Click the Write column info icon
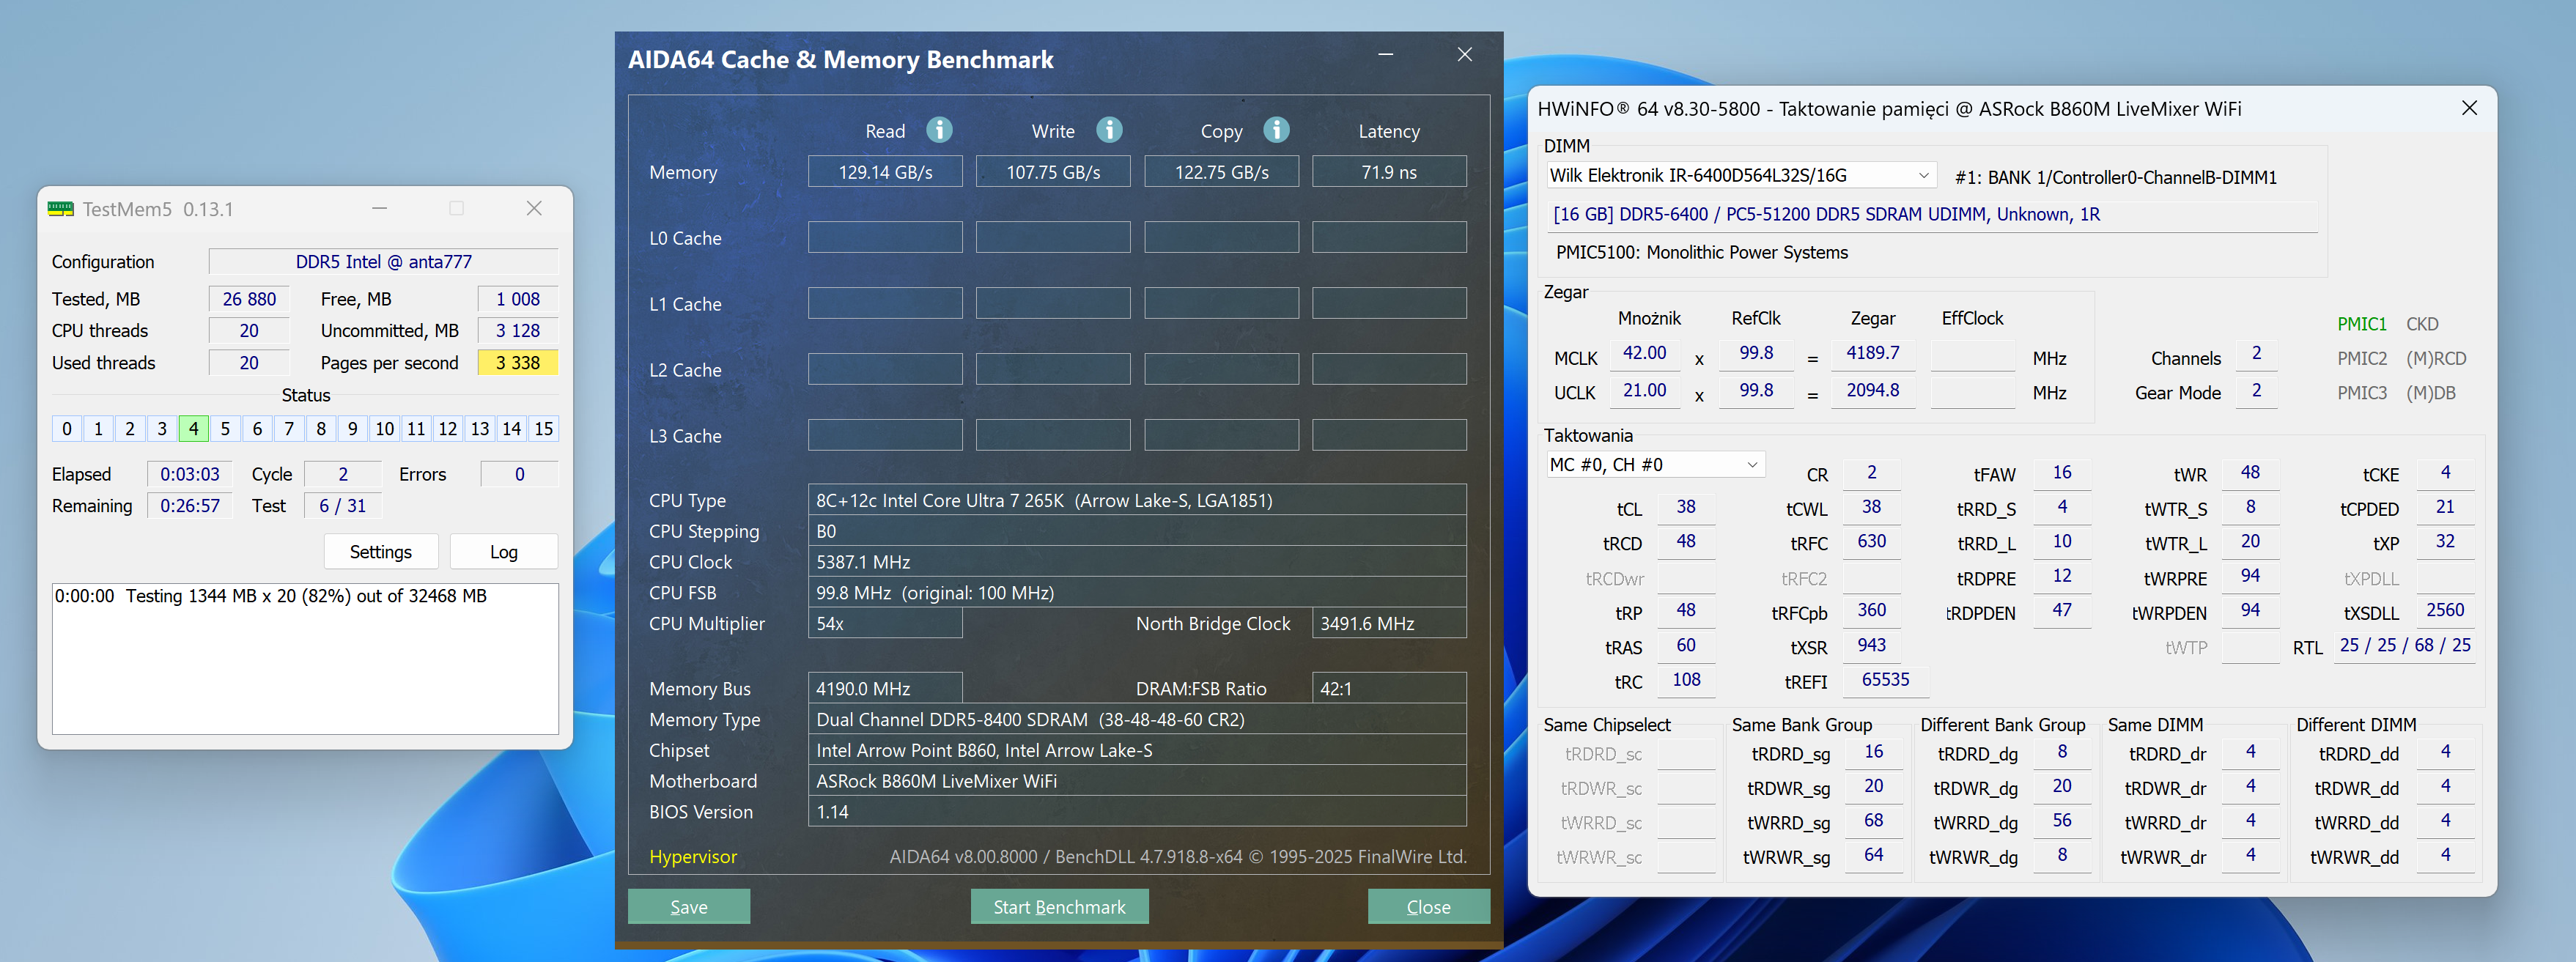This screenshot has width=2576, height=962. coord(1109,130)
